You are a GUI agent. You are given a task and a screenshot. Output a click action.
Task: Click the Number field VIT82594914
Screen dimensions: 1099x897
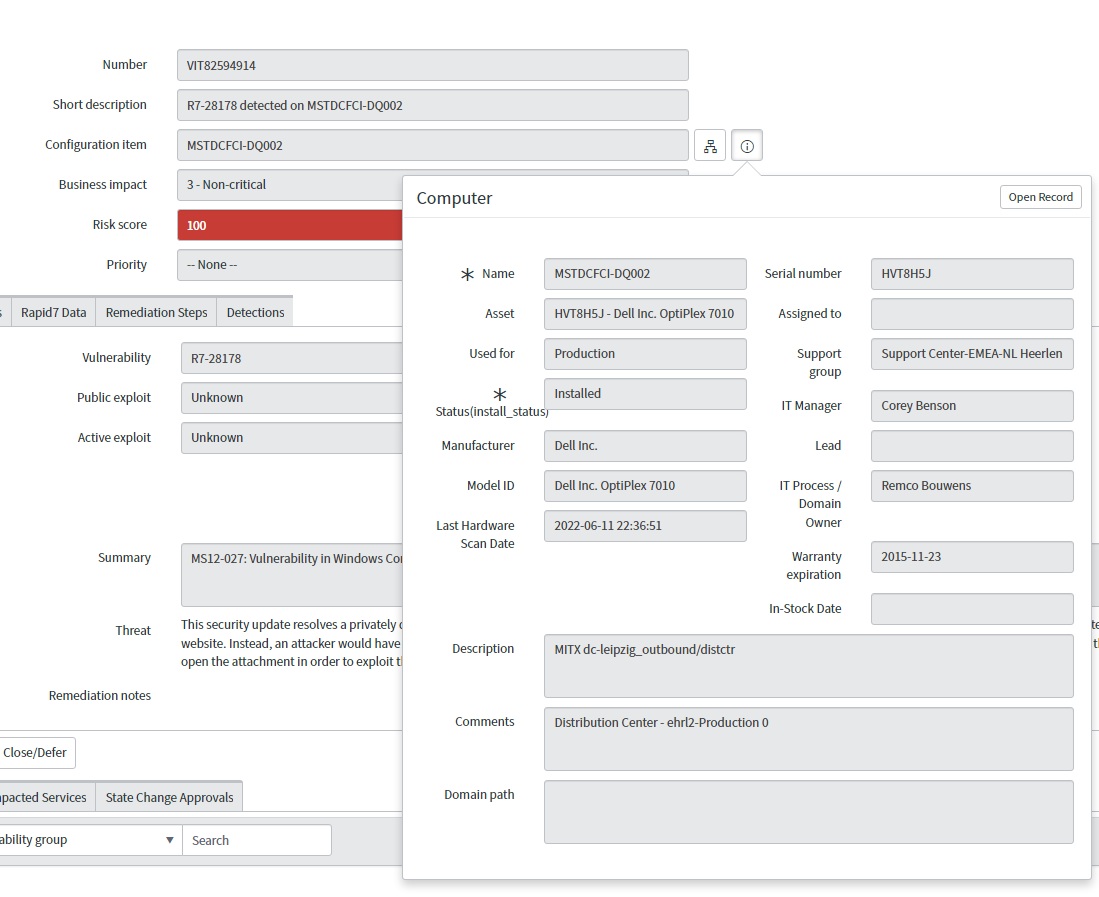click(432, 65)
